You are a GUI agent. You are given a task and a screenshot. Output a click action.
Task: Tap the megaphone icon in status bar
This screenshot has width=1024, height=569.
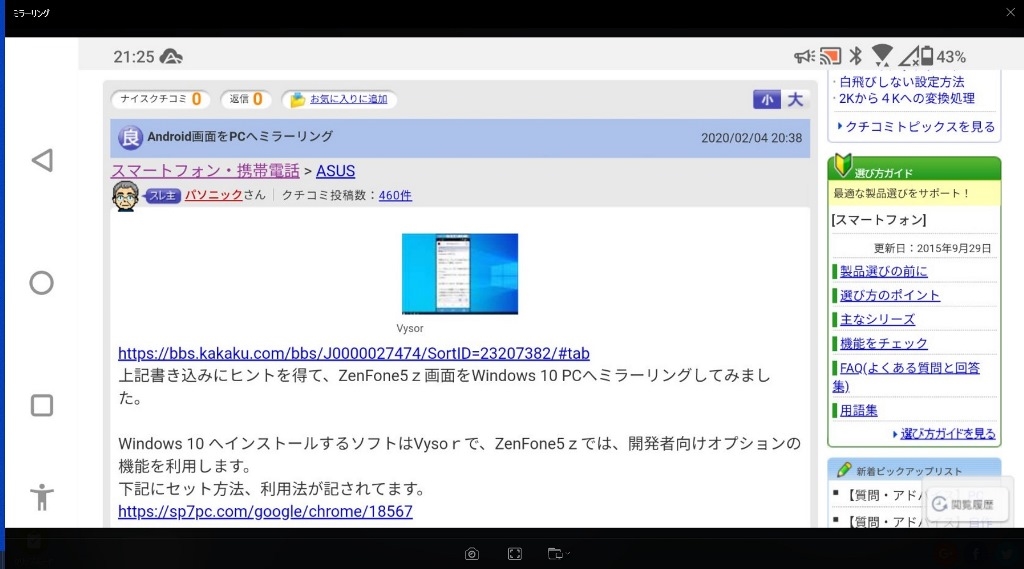[804, 57]
